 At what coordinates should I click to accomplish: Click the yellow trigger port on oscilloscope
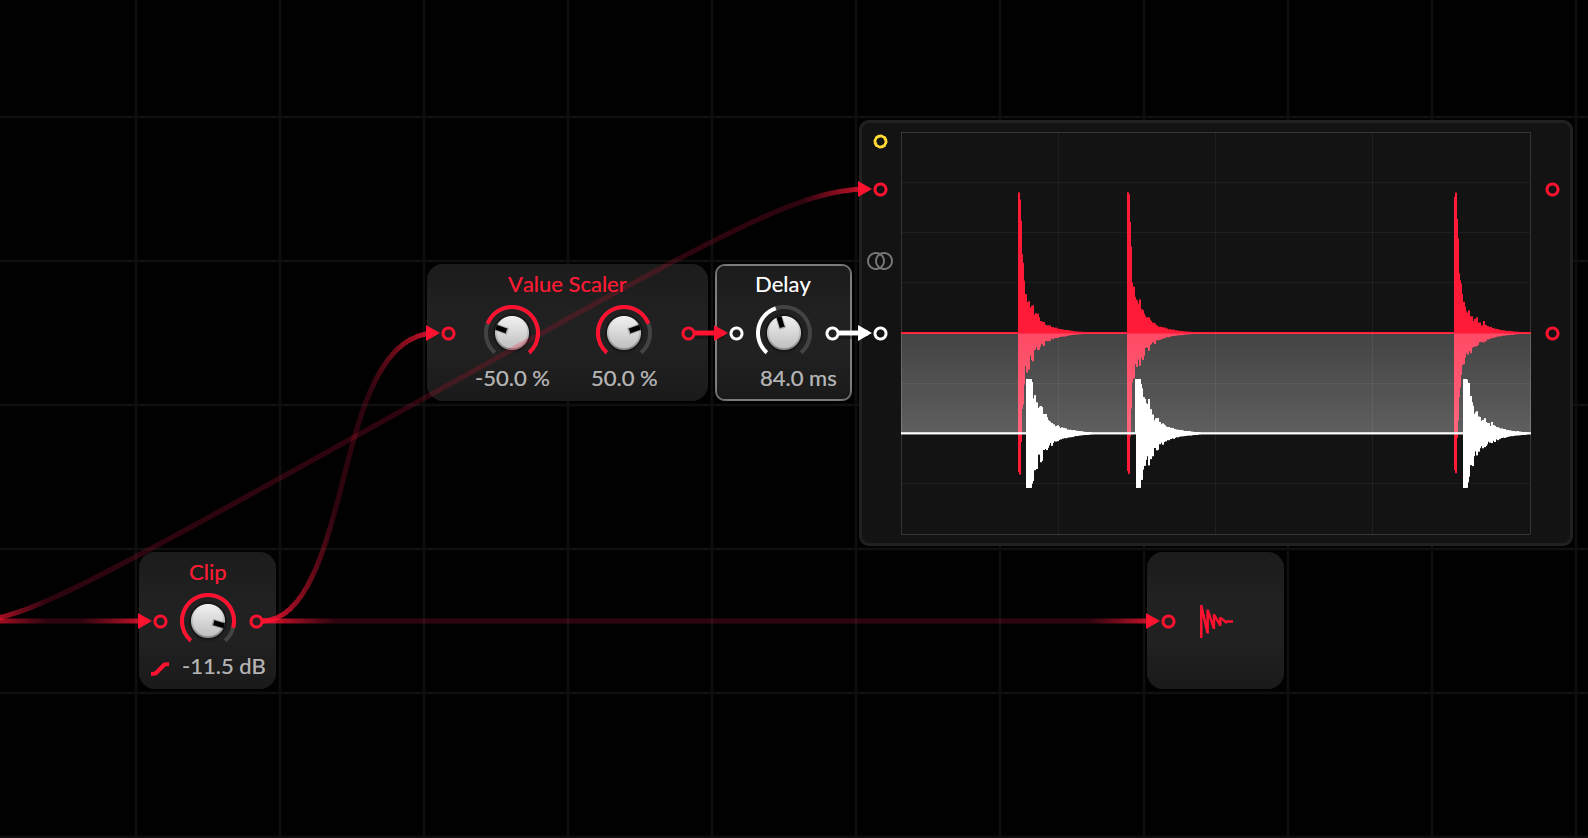(x=880, y=141)
